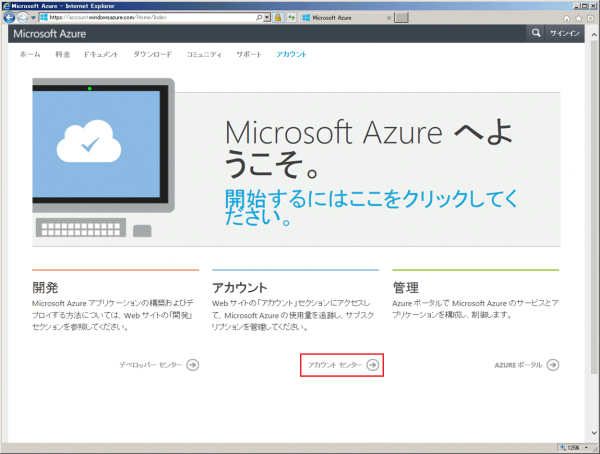The height and width of the screenshot is (454, 600).
Task: Click the デベロッパー センター link
Action: coord(150,365)
